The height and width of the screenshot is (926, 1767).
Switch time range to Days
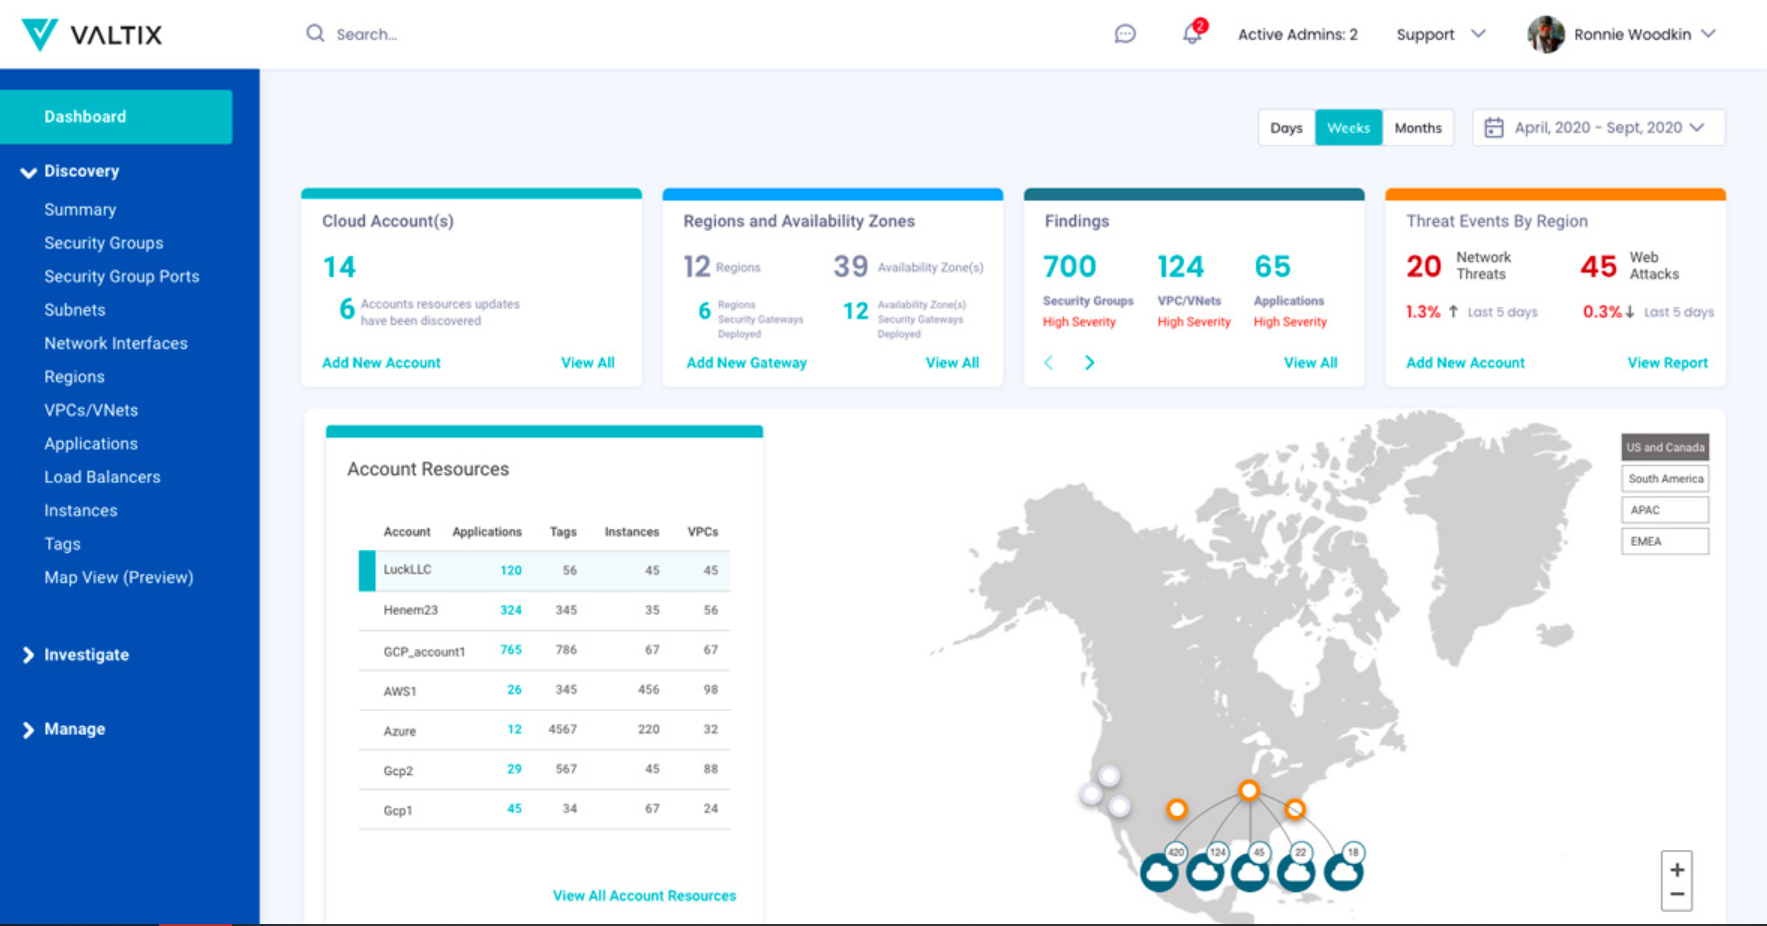click(x=1286, y=128)
